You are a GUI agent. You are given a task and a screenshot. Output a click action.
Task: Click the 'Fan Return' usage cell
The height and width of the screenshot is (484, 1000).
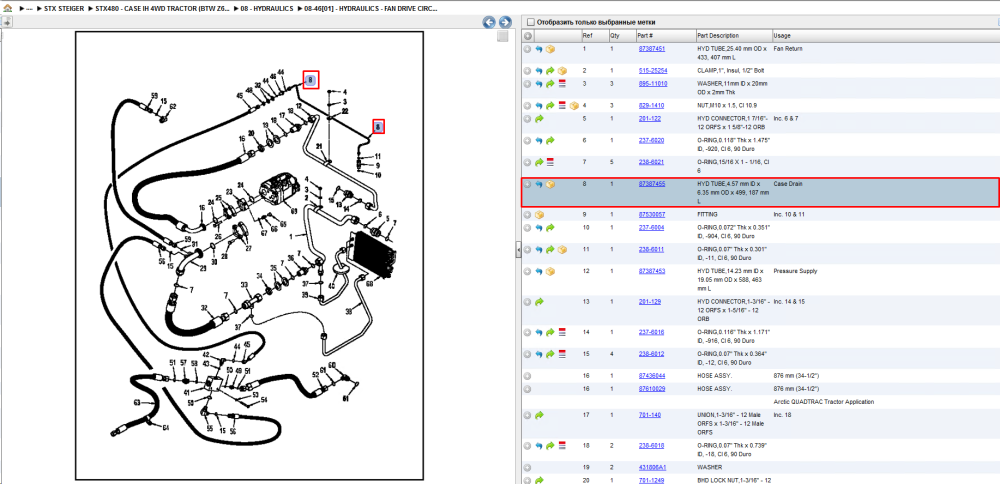coord(788,49)
